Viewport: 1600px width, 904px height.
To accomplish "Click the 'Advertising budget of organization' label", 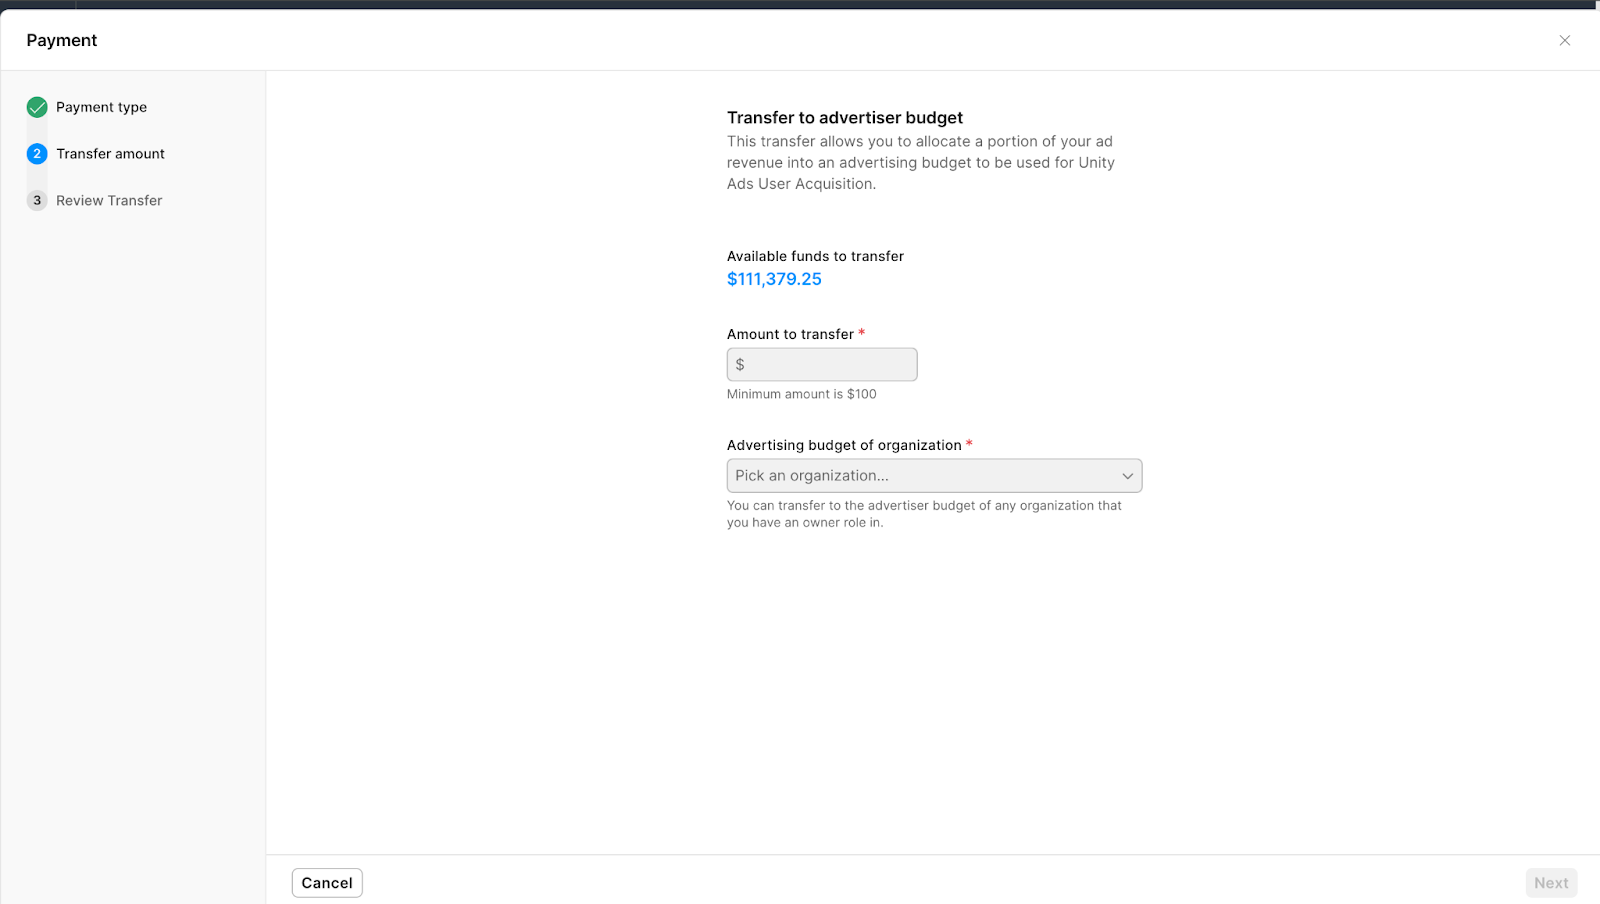I will 844,445.
